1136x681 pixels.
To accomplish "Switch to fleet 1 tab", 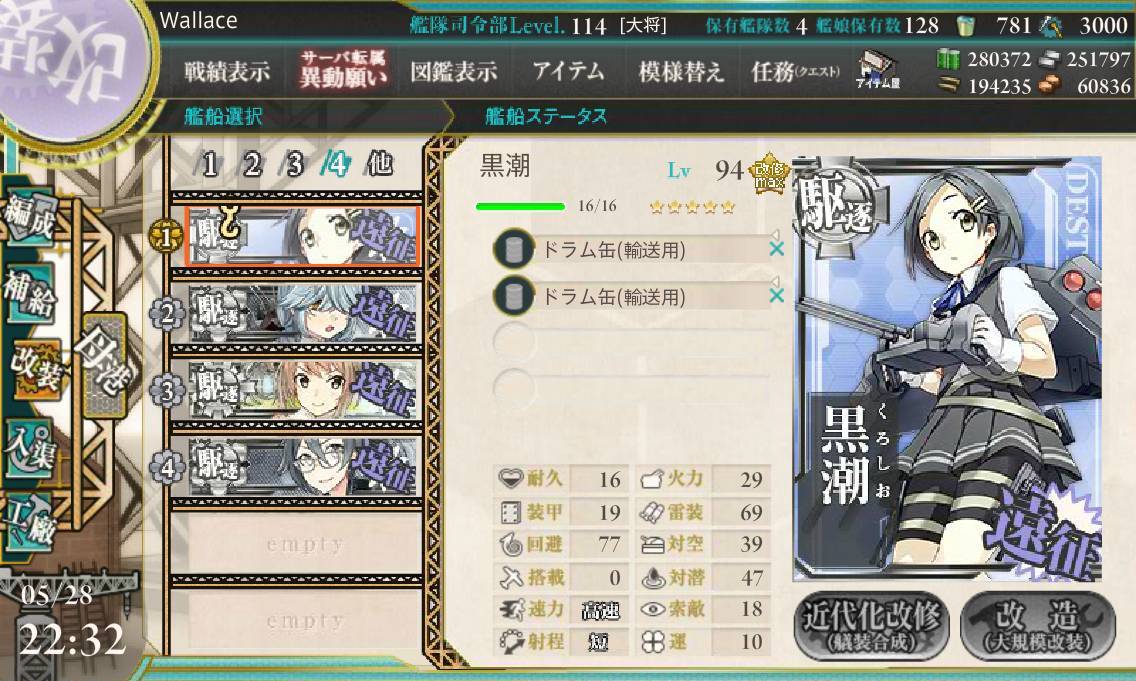I will pyautogui.click(x=210, y=164).
